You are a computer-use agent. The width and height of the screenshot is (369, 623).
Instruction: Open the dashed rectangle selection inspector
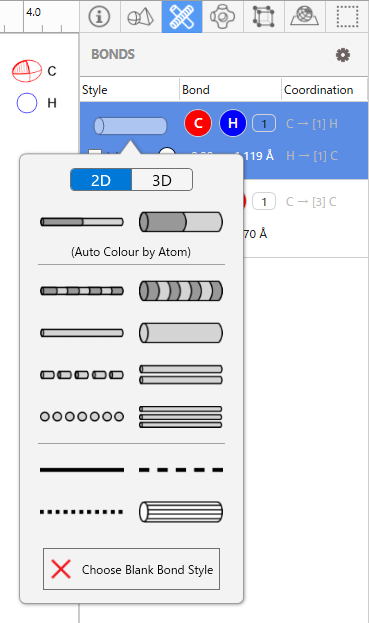tap(347, 17)
